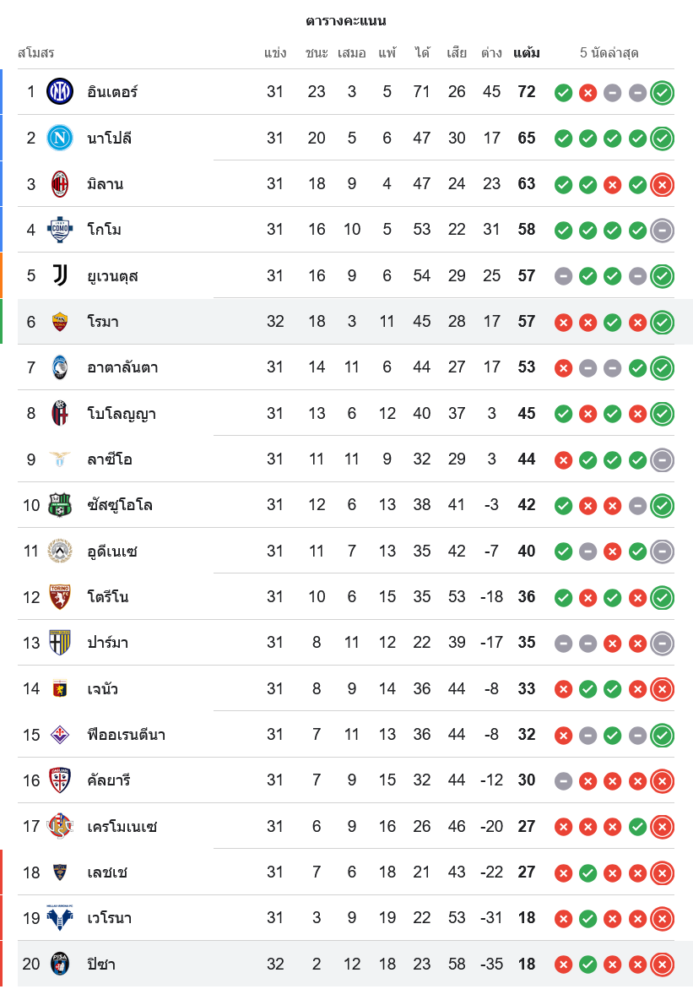
Task: Click the Fiorentina crest icon
Action: (x=60, y=735)
